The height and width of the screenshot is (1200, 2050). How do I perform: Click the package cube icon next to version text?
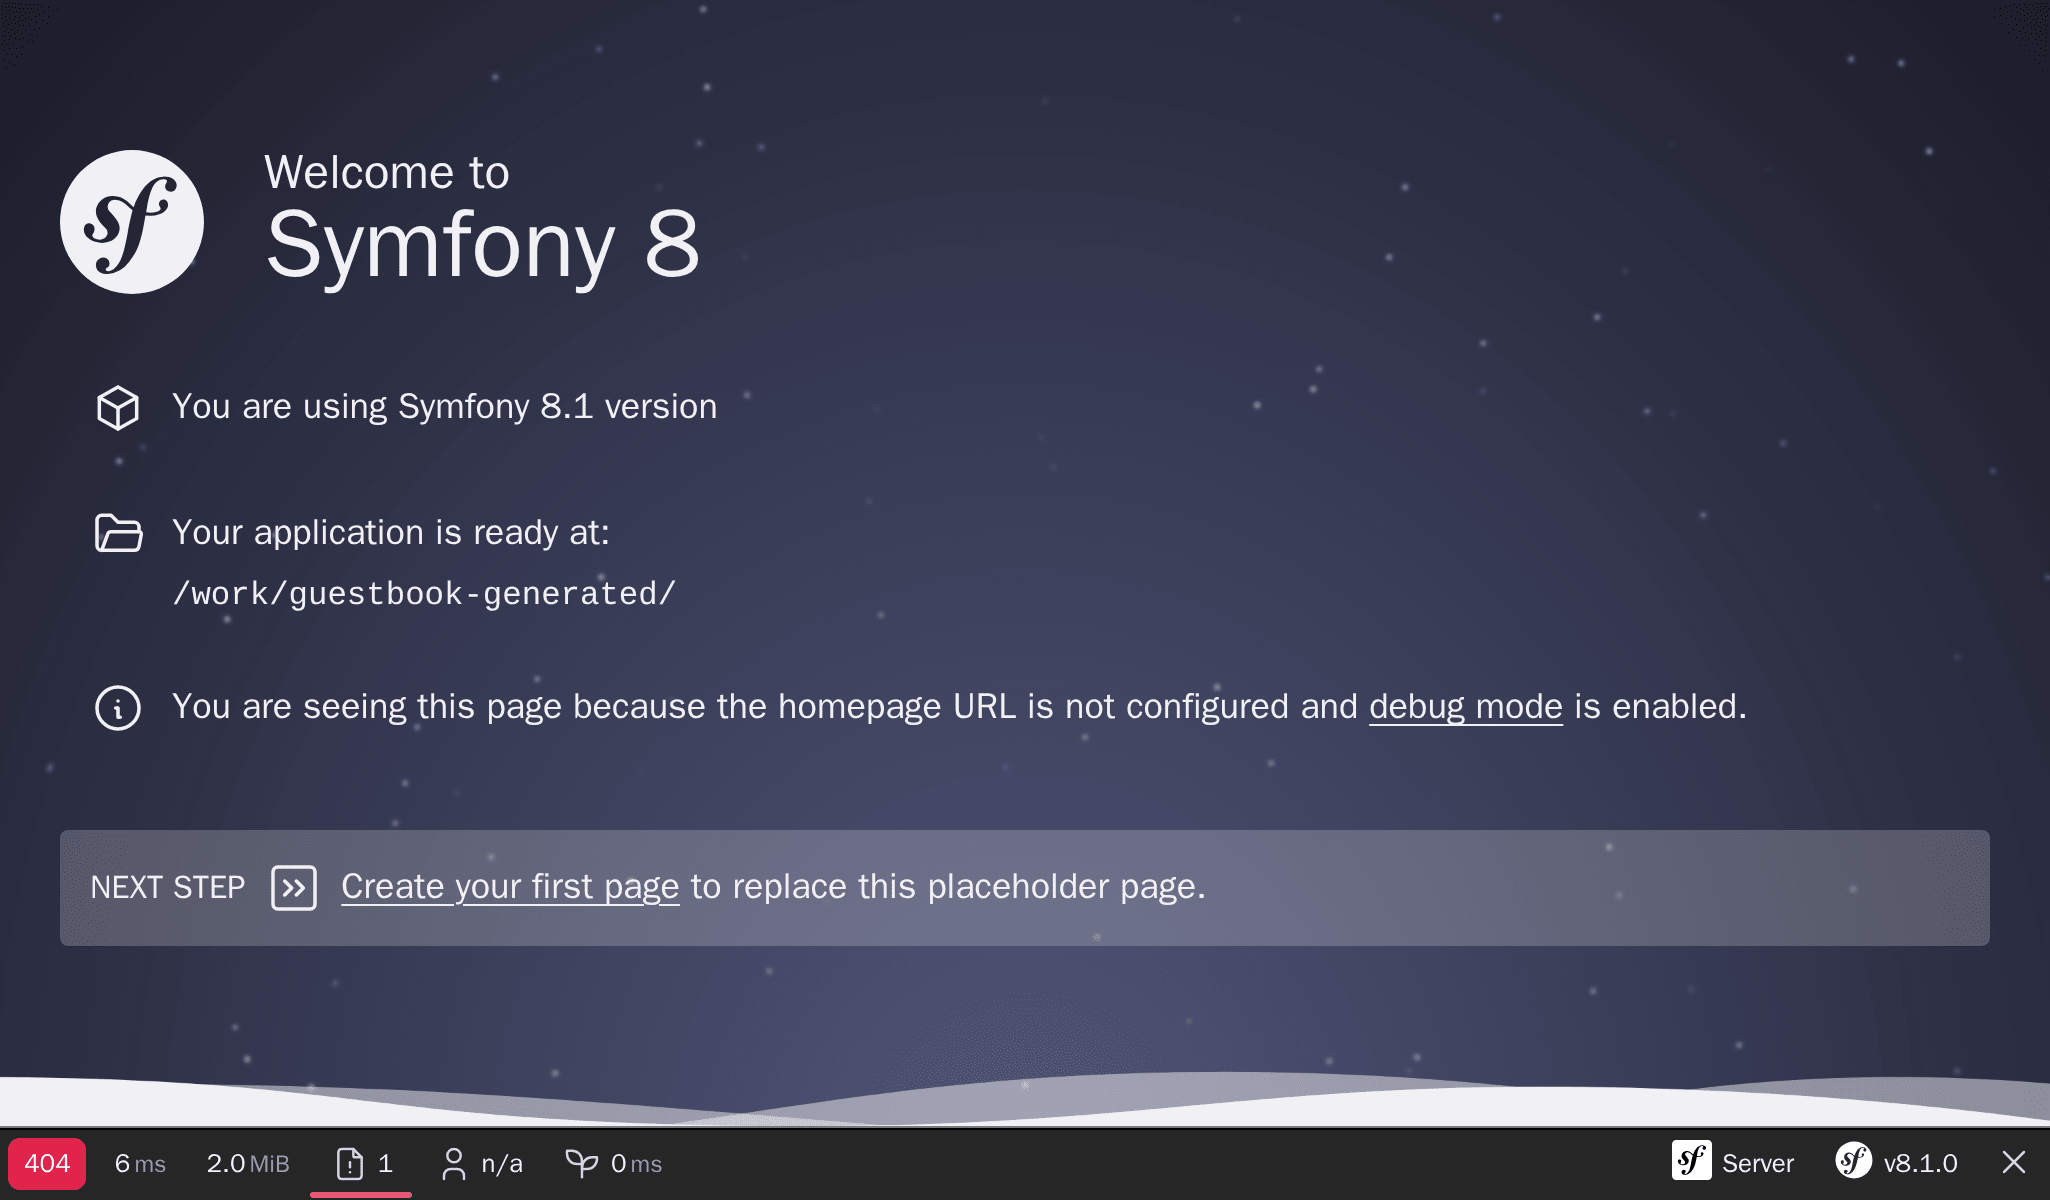tap(118, 408)
